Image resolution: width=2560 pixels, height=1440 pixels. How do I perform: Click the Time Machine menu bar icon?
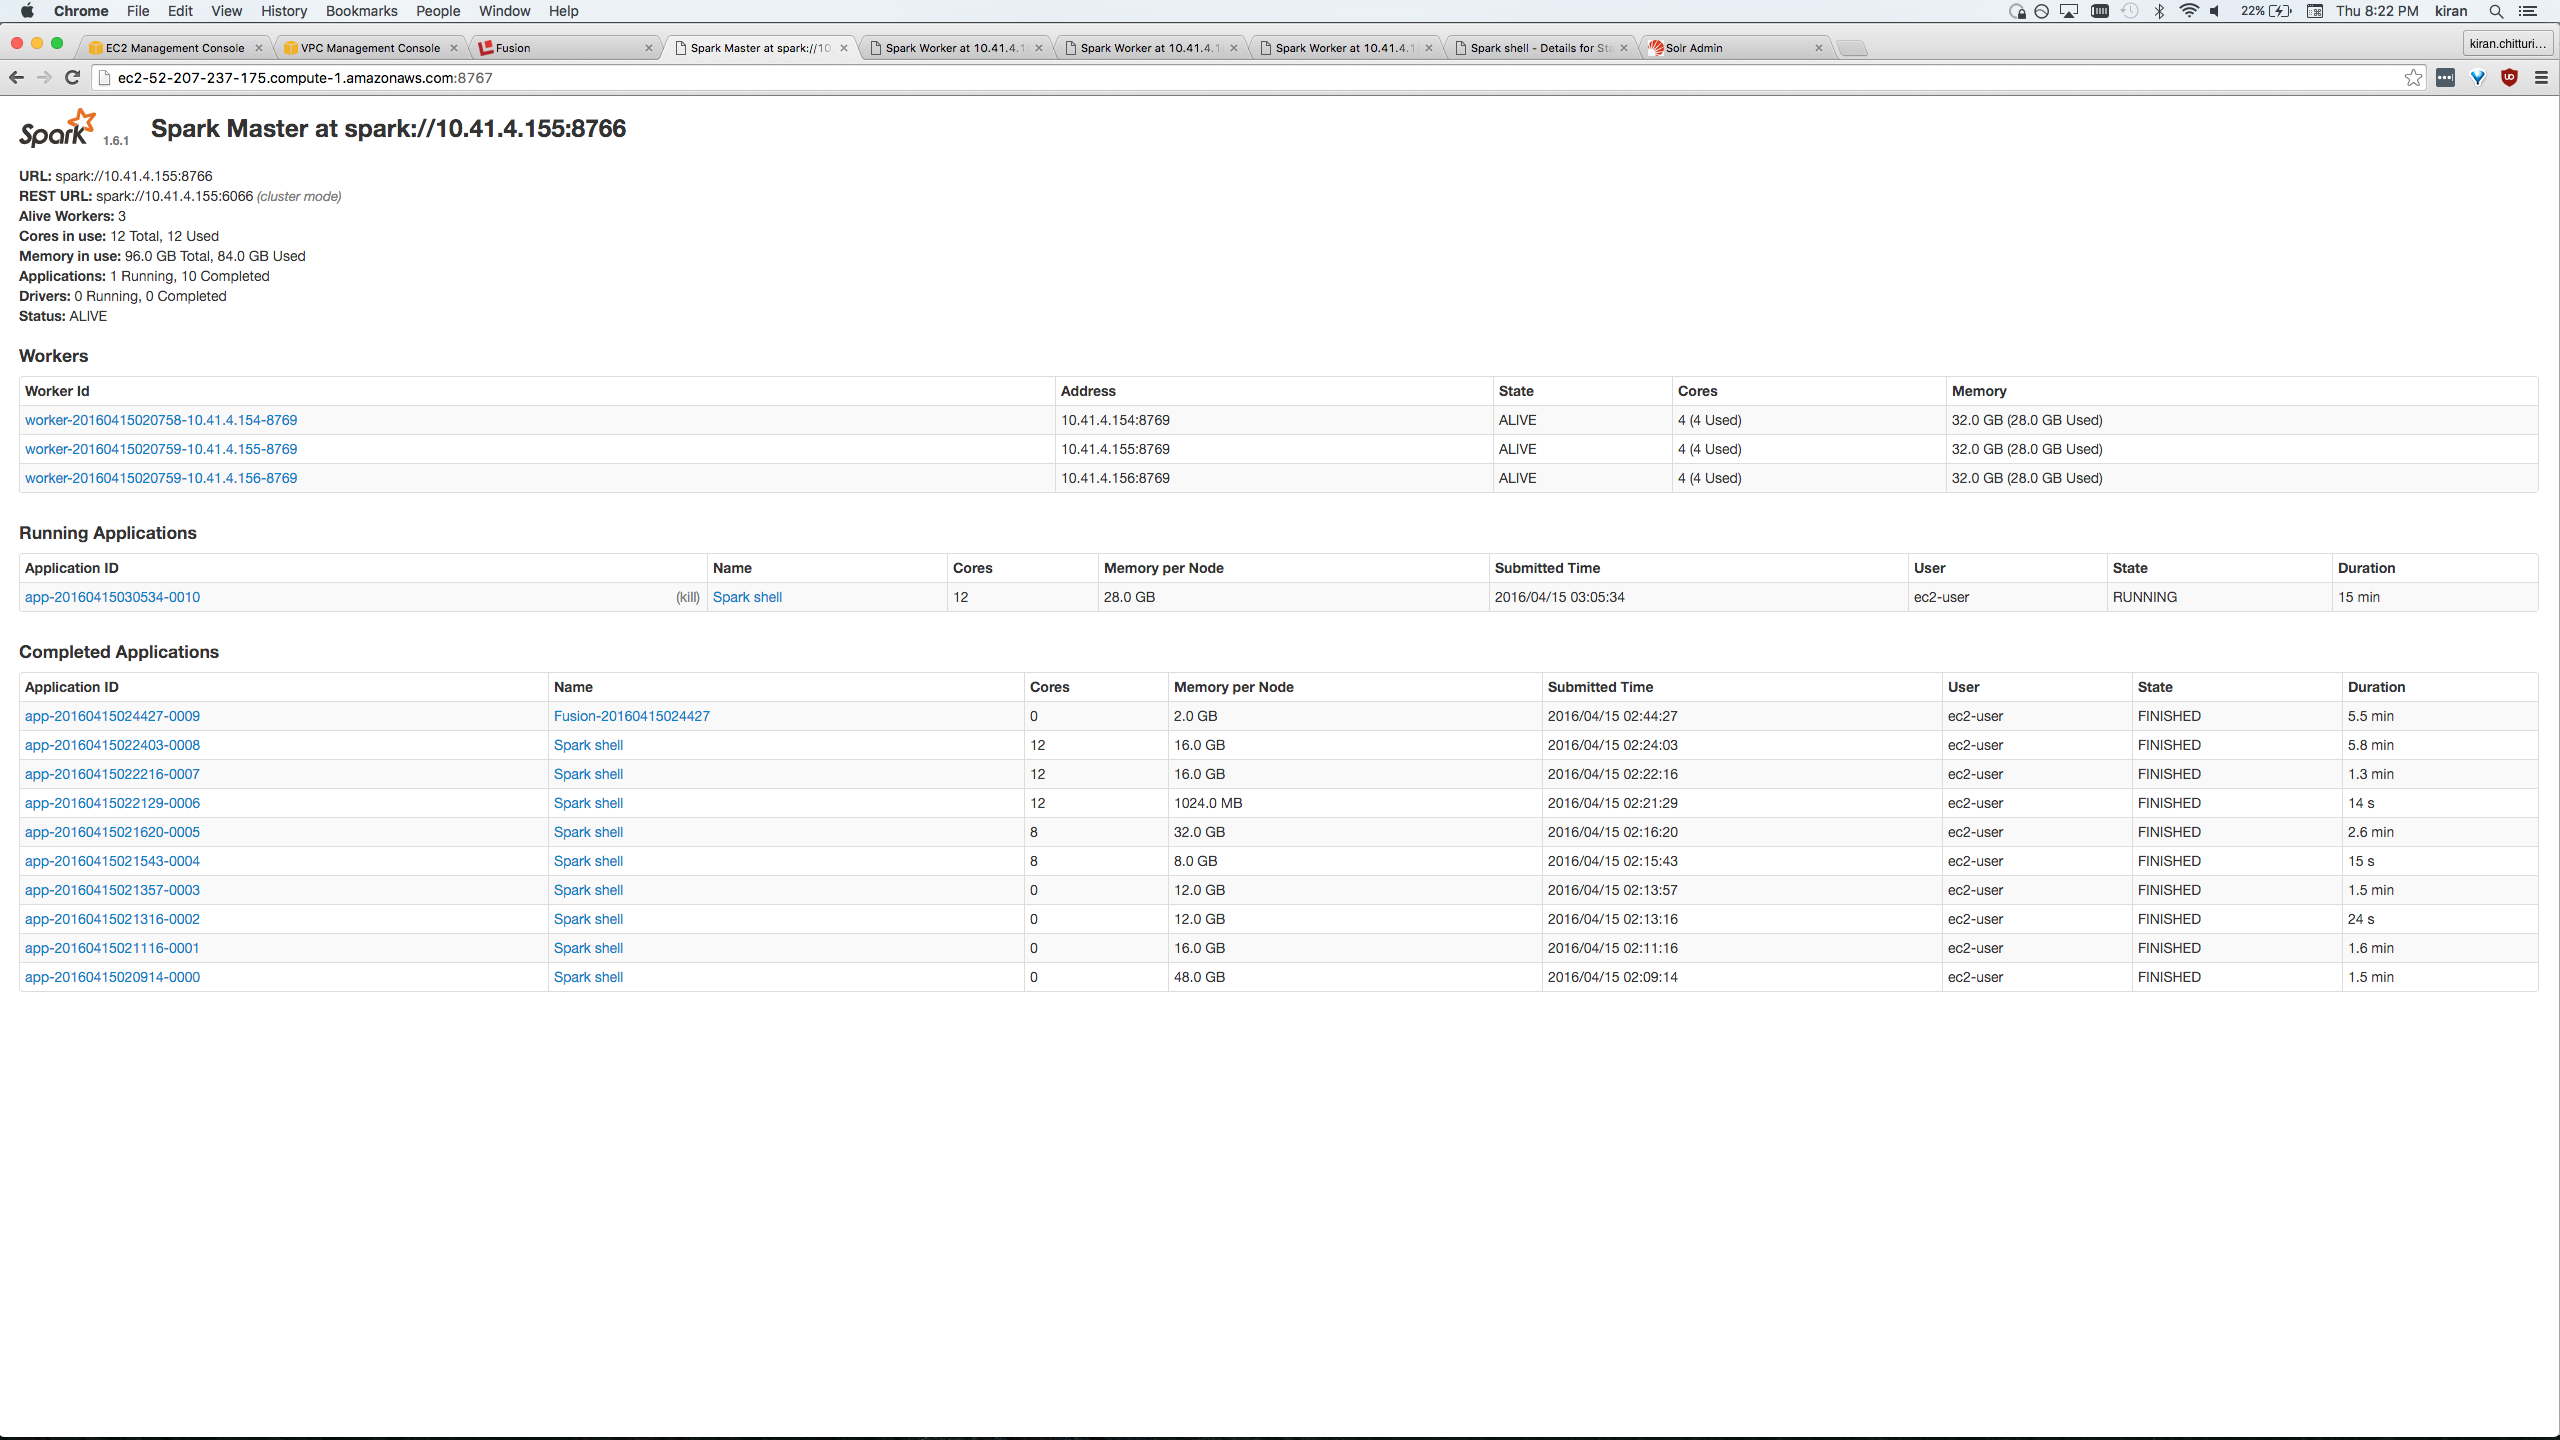[x=2129, y=11]
